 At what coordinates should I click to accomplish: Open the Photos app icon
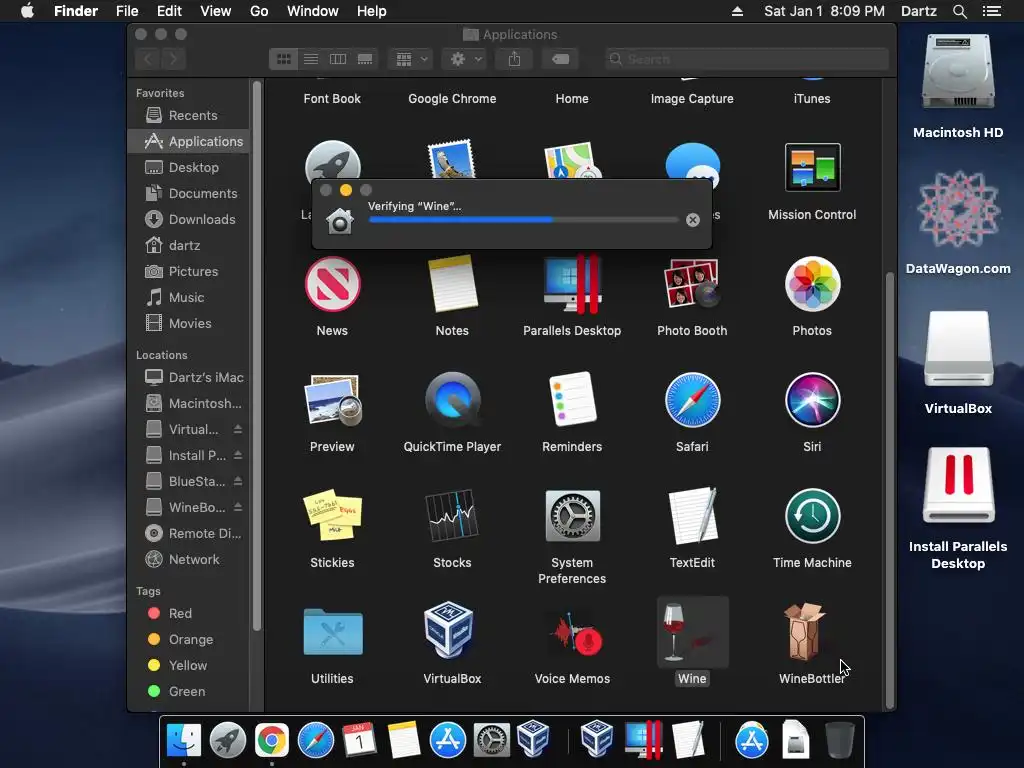(812, 284)
